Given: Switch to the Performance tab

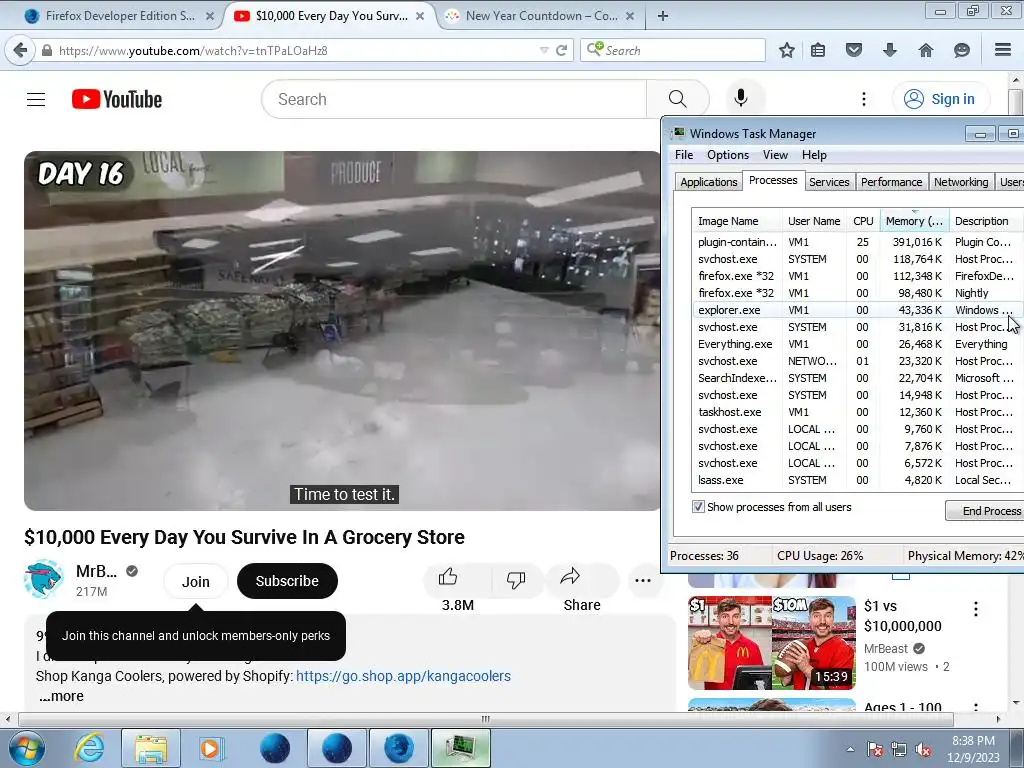Looking at the screenshot, I should [891, 182].
